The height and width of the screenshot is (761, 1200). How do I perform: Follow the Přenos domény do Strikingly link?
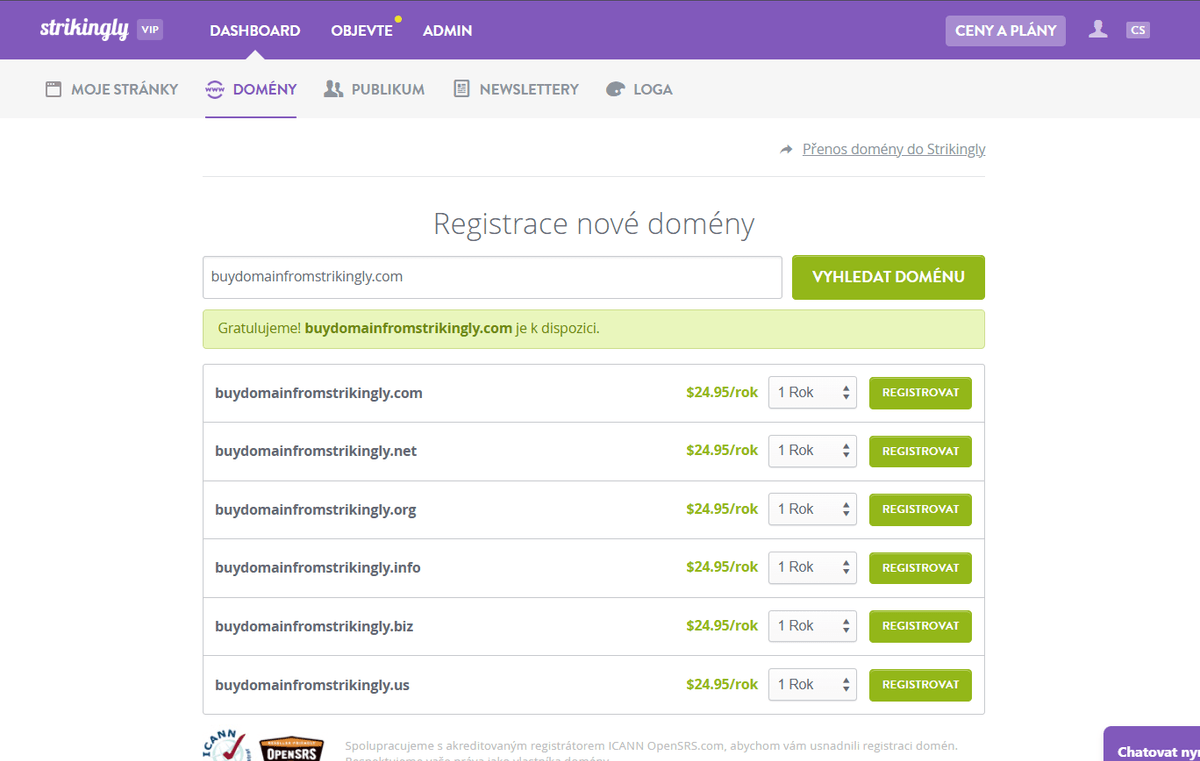(x=894, y=149)
